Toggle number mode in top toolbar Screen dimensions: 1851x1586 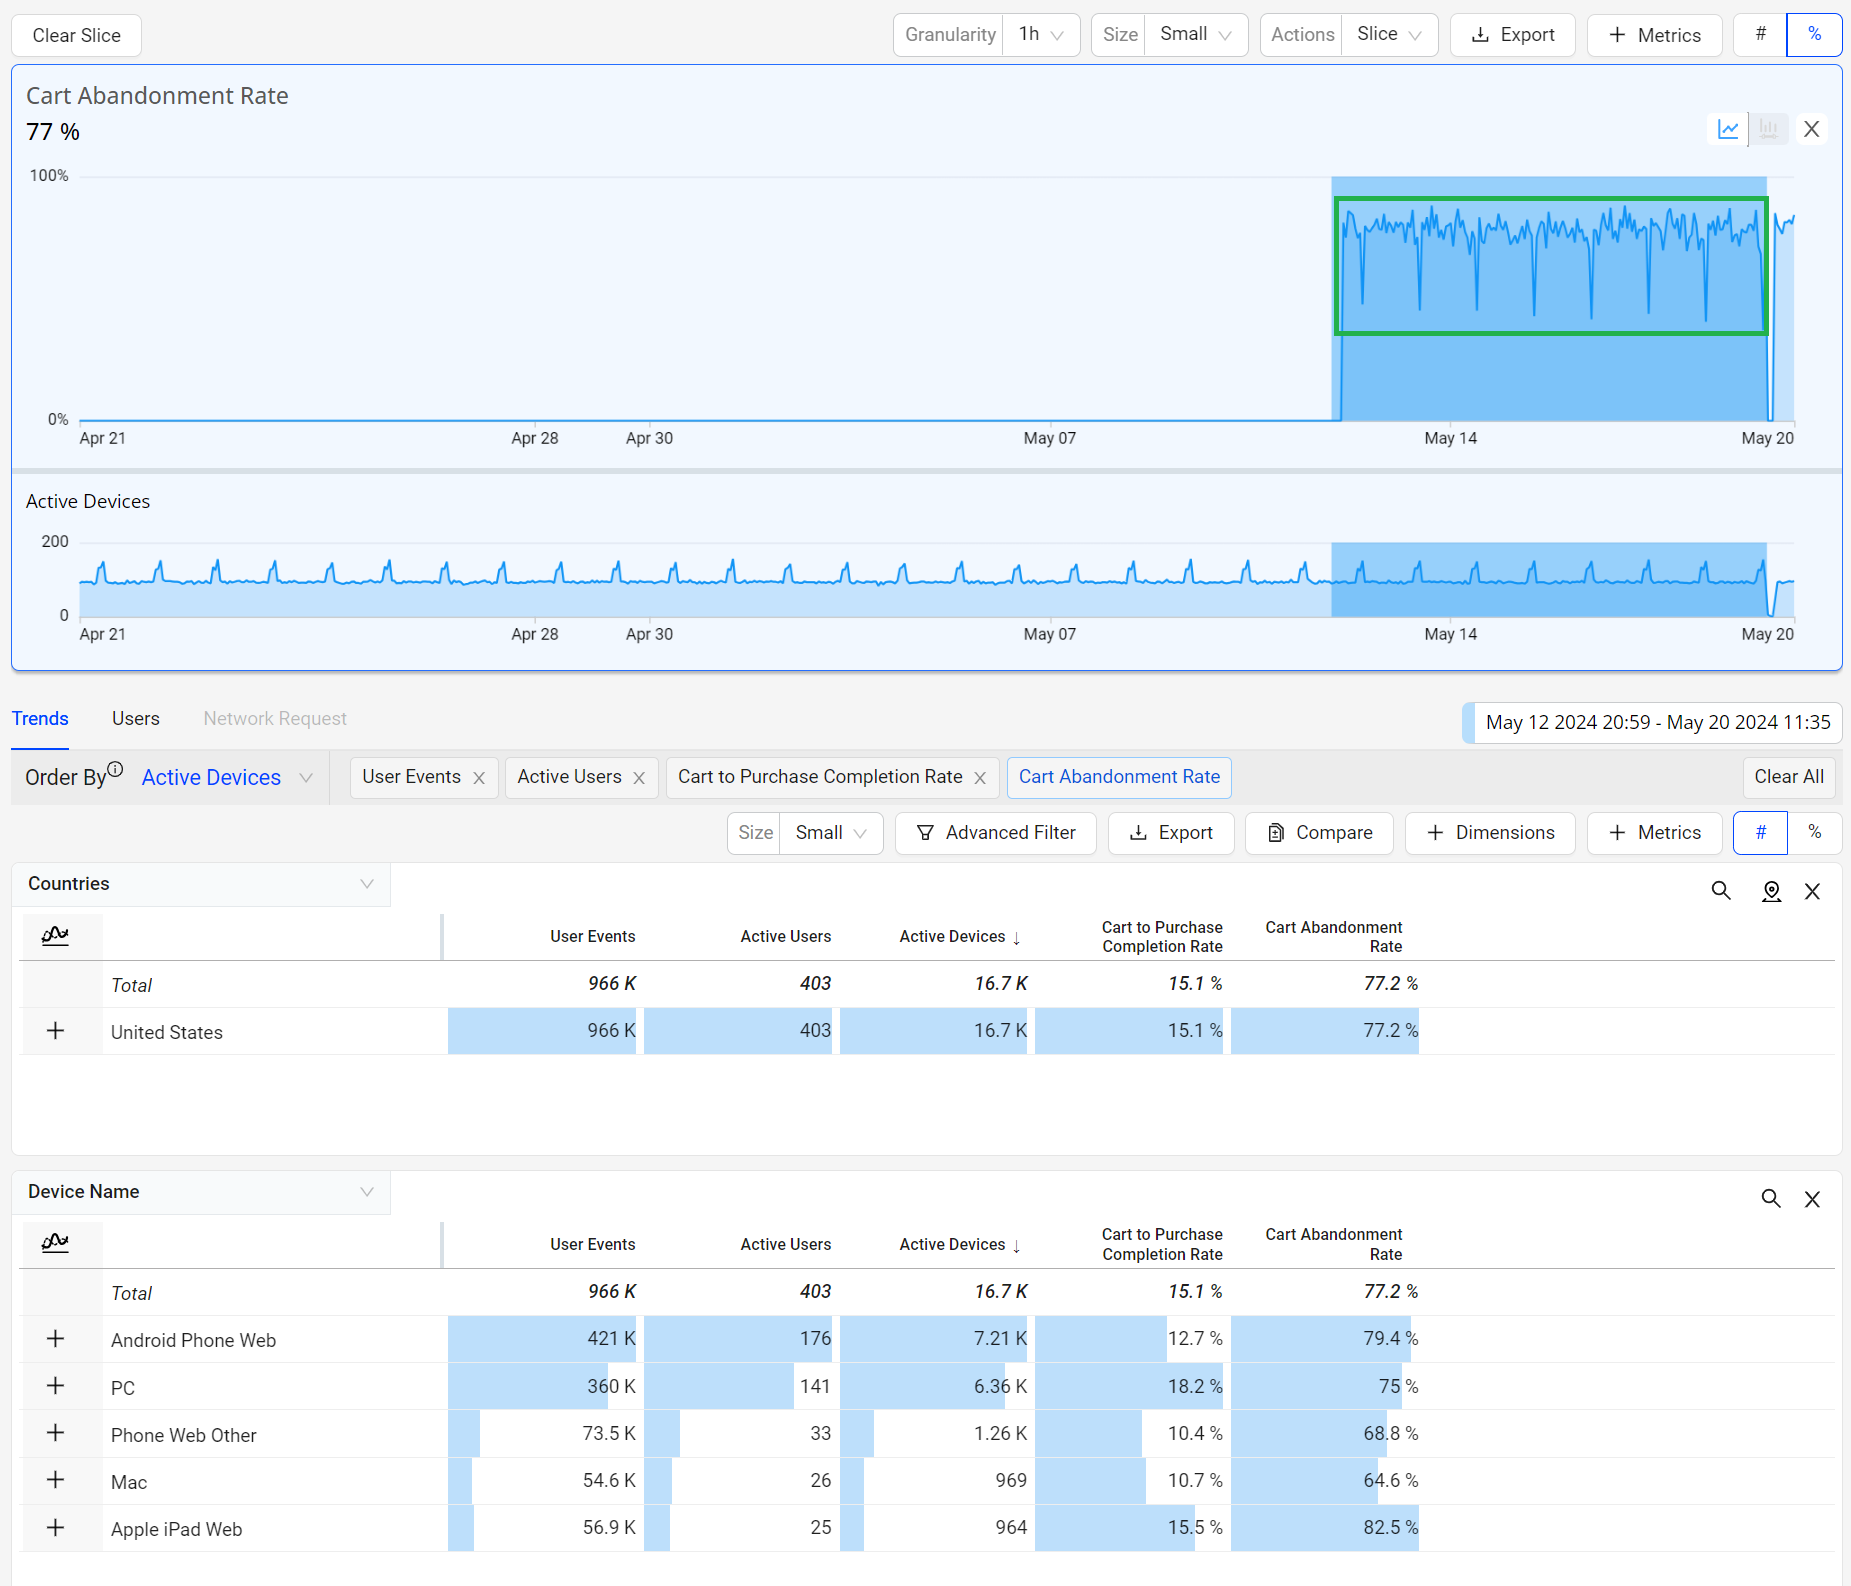pos(1760,35)
